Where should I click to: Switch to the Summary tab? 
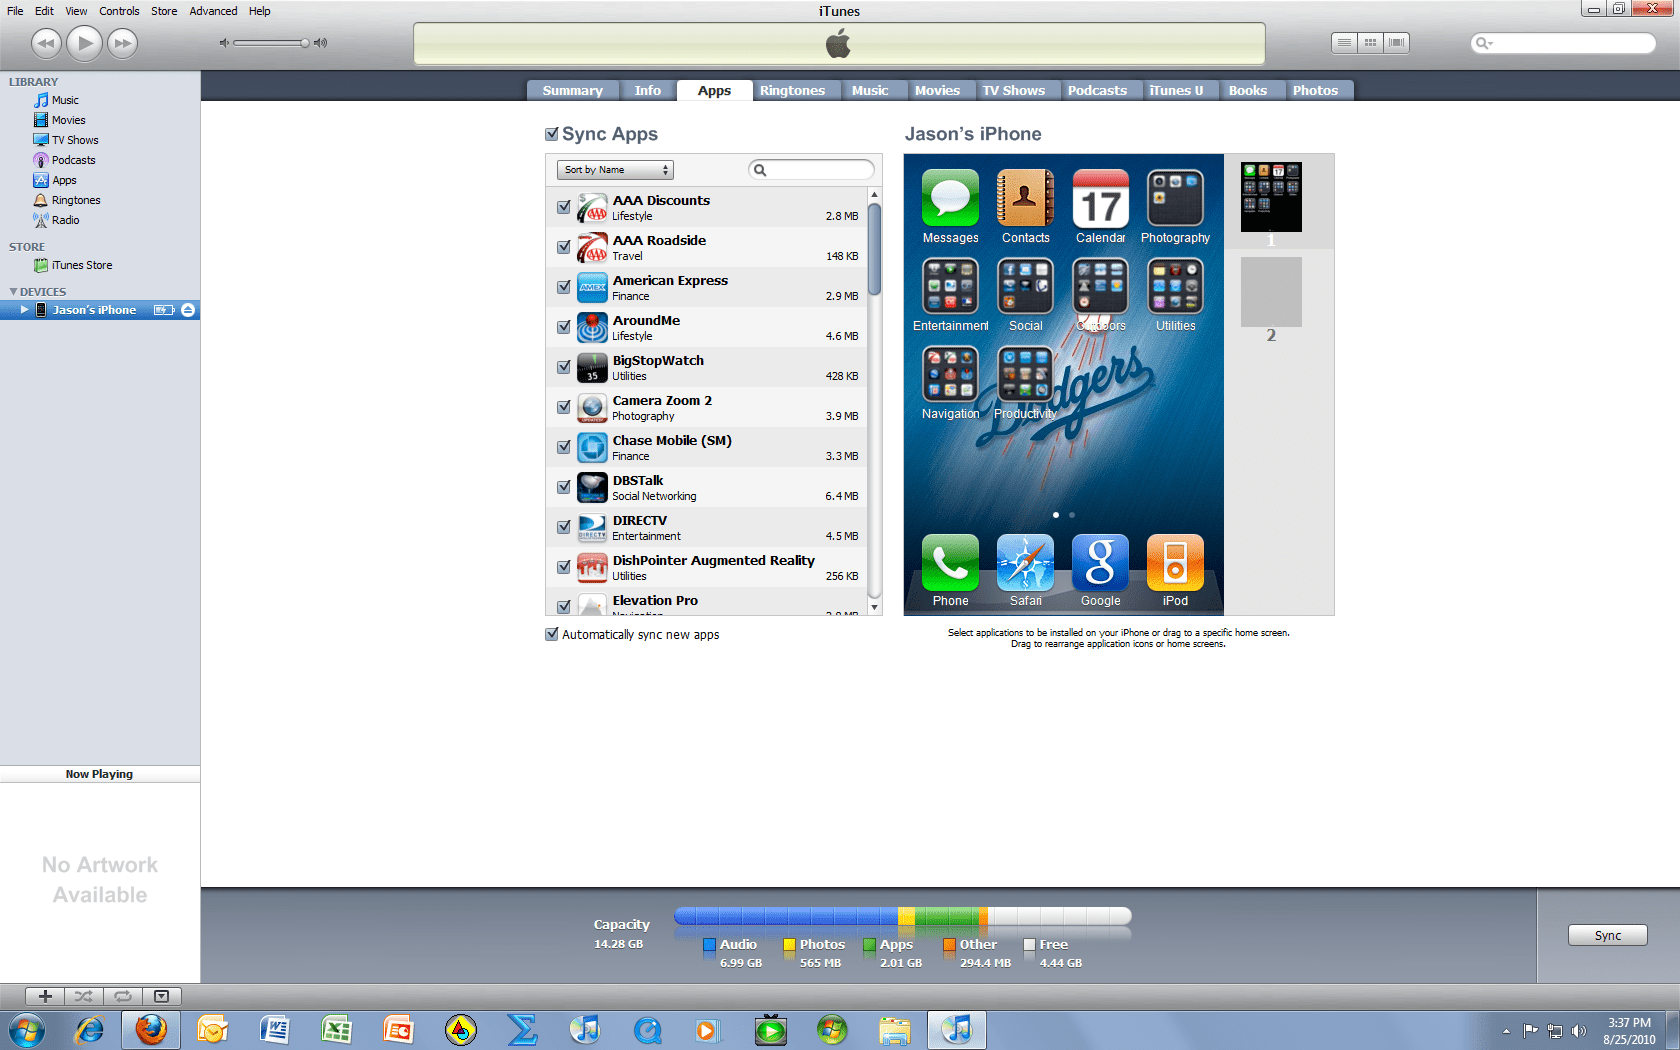[572, 90]
